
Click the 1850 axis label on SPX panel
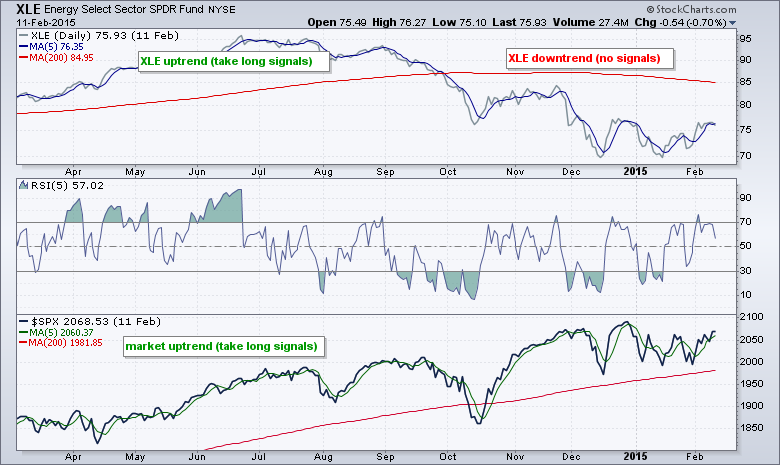(751, 428)
